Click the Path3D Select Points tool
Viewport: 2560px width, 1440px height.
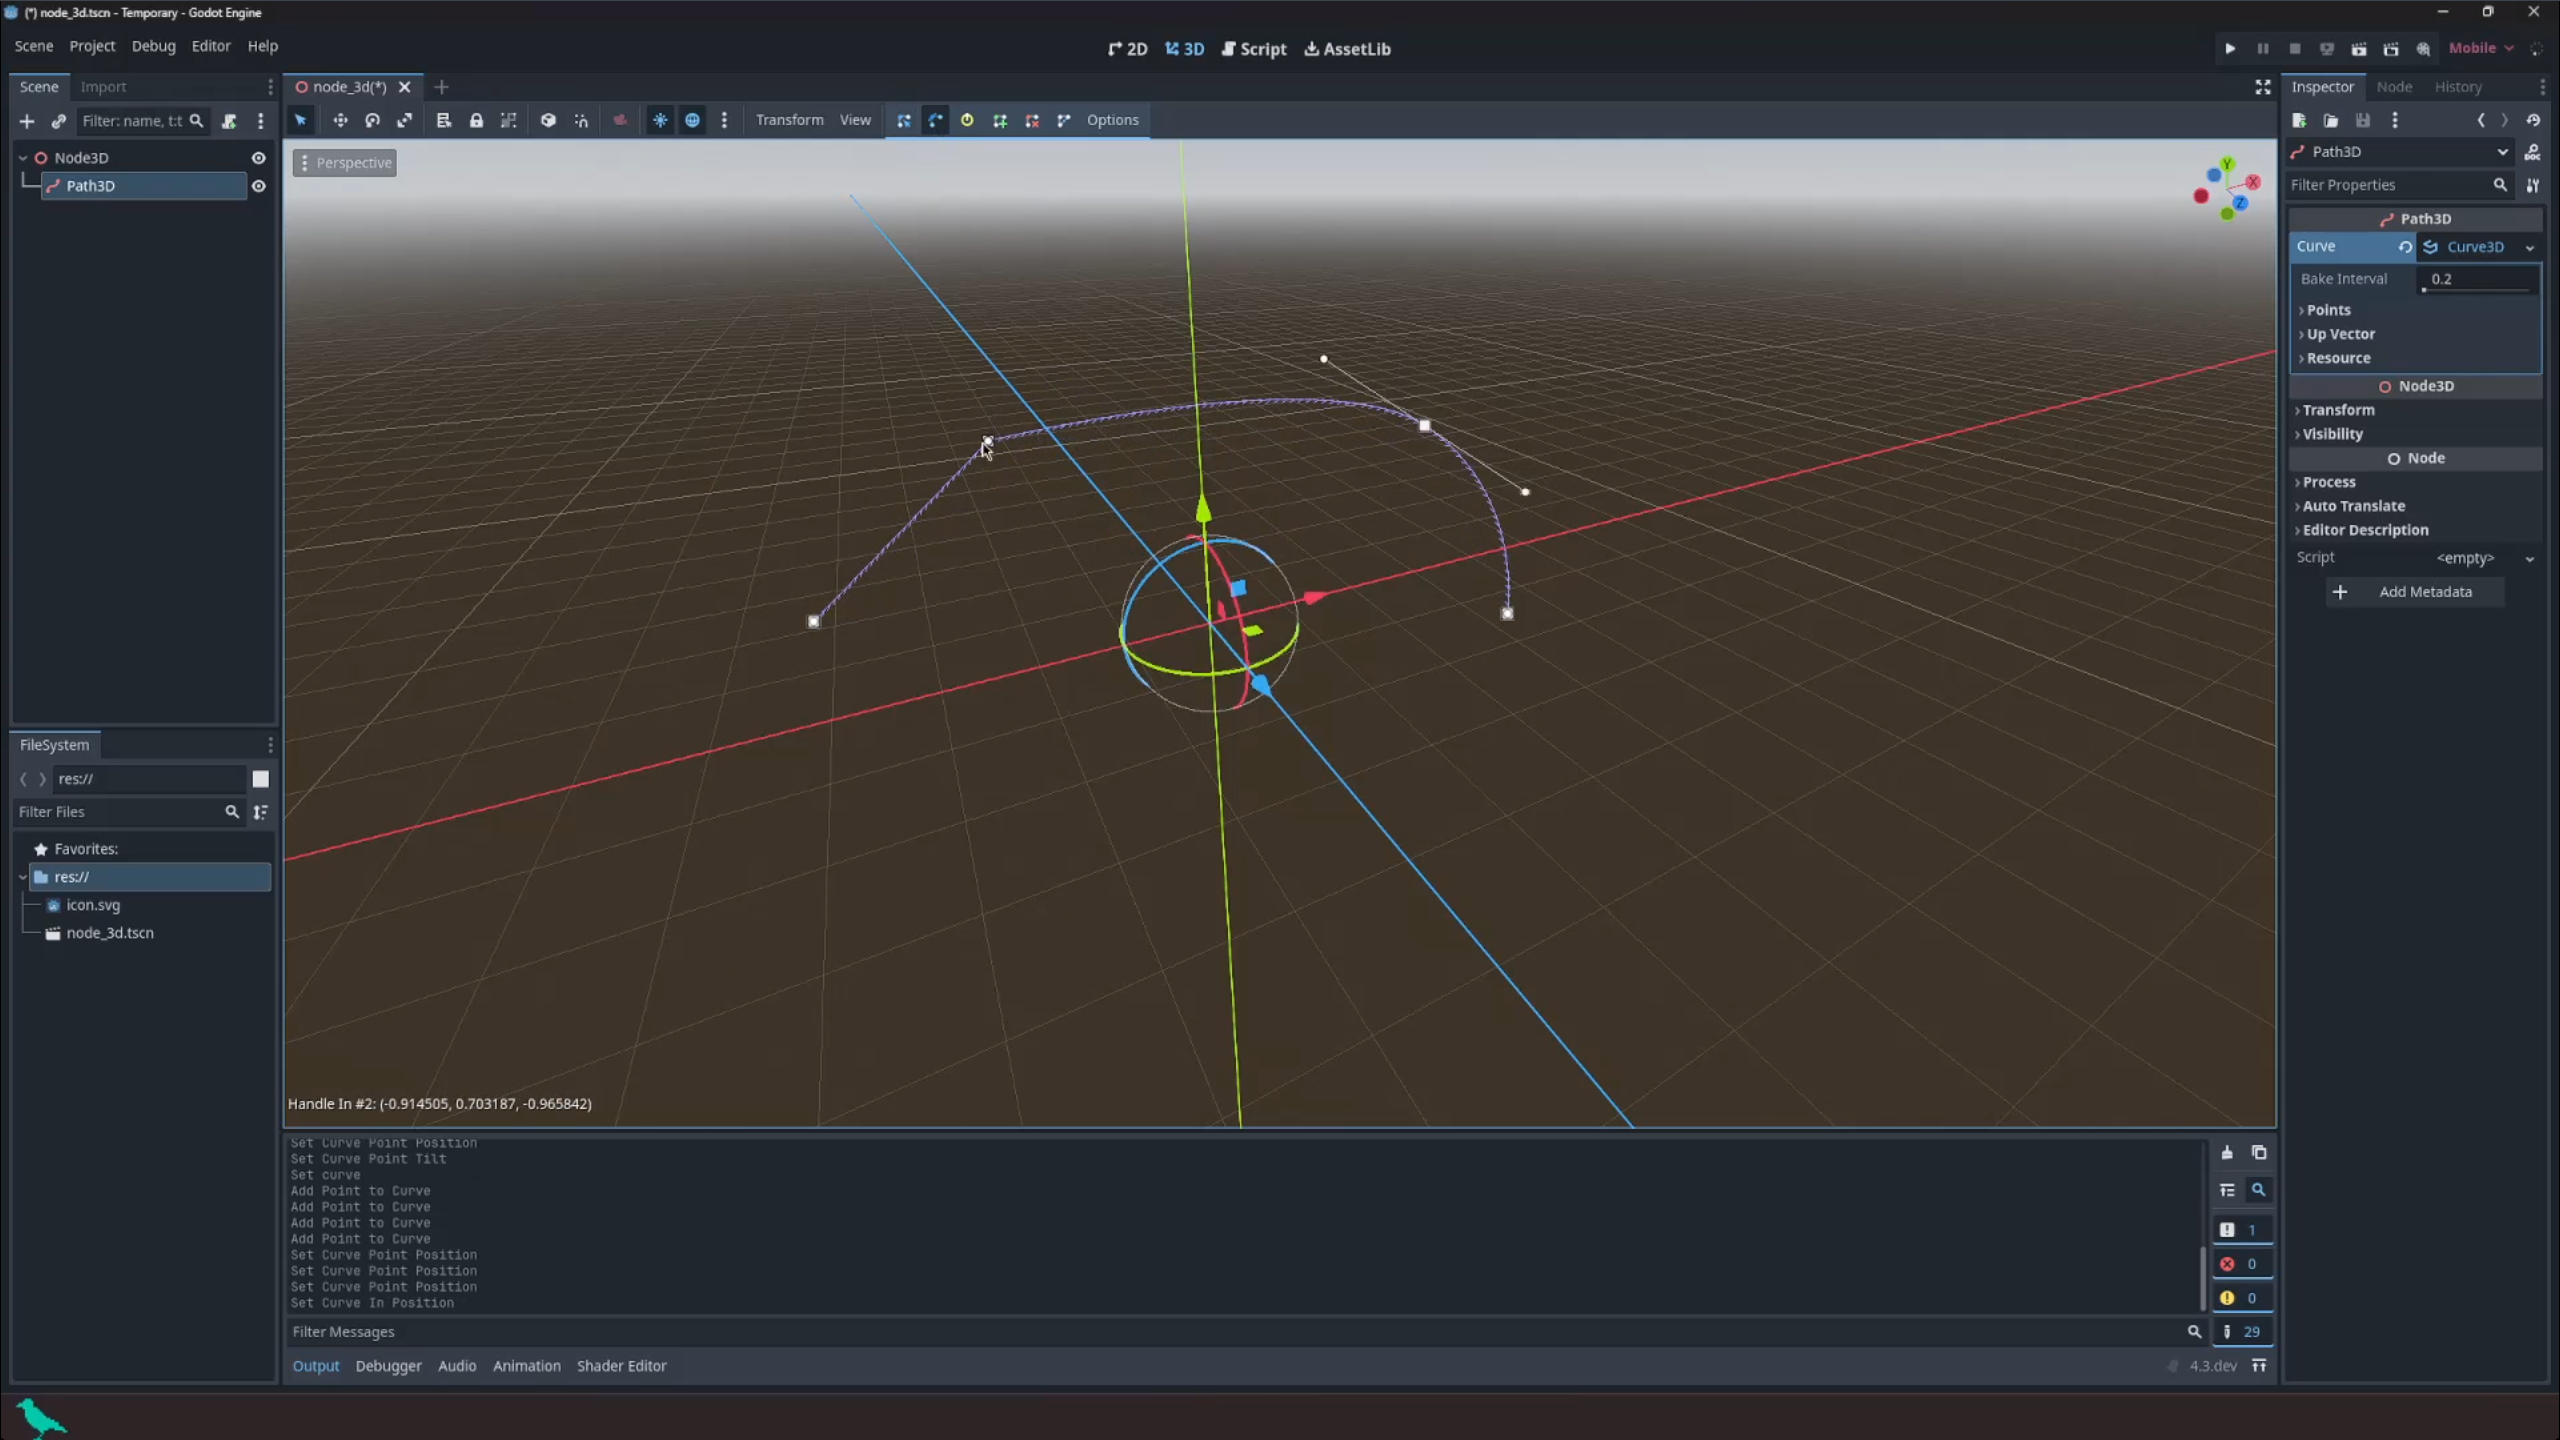pos(903,120)
